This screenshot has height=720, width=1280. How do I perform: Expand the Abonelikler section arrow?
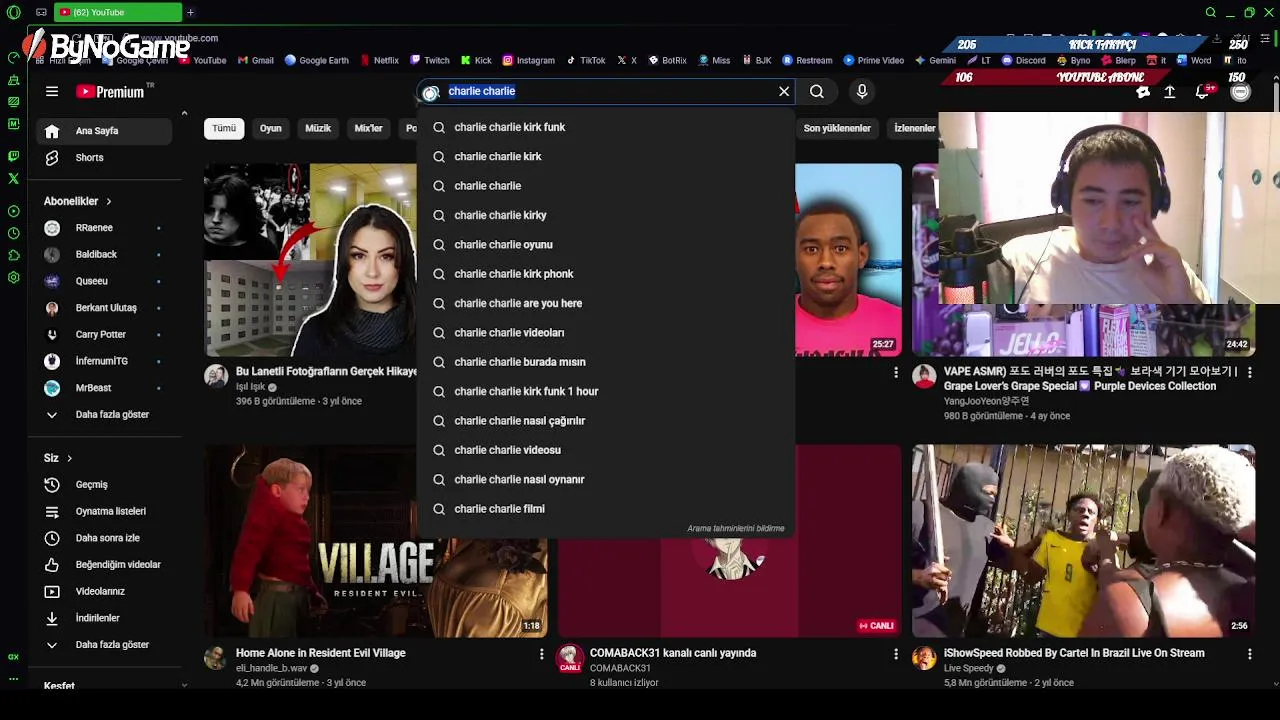pyautogui.click(x=108, y=202)
